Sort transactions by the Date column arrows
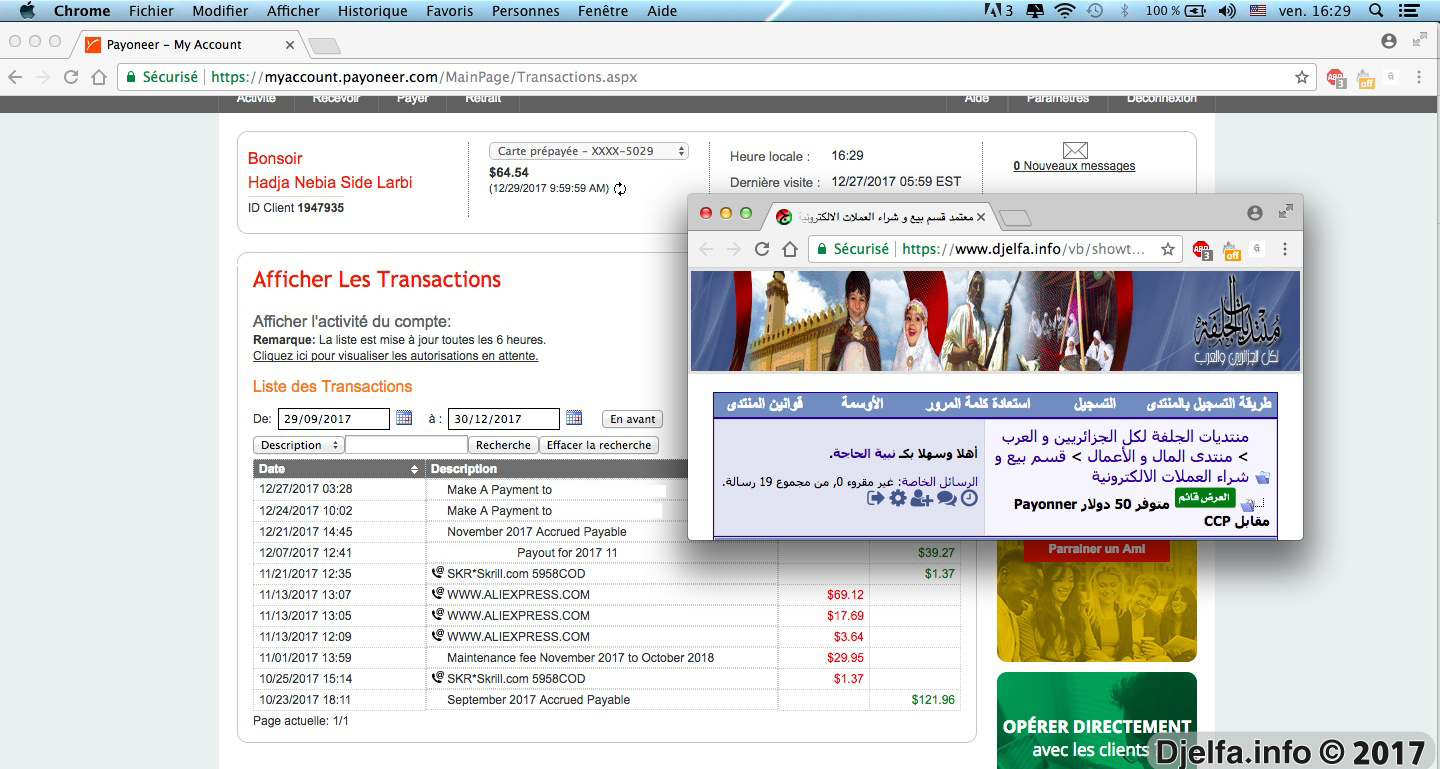Image resolution: width=1440 pixels, height=769 pixels. pos(415,469)
